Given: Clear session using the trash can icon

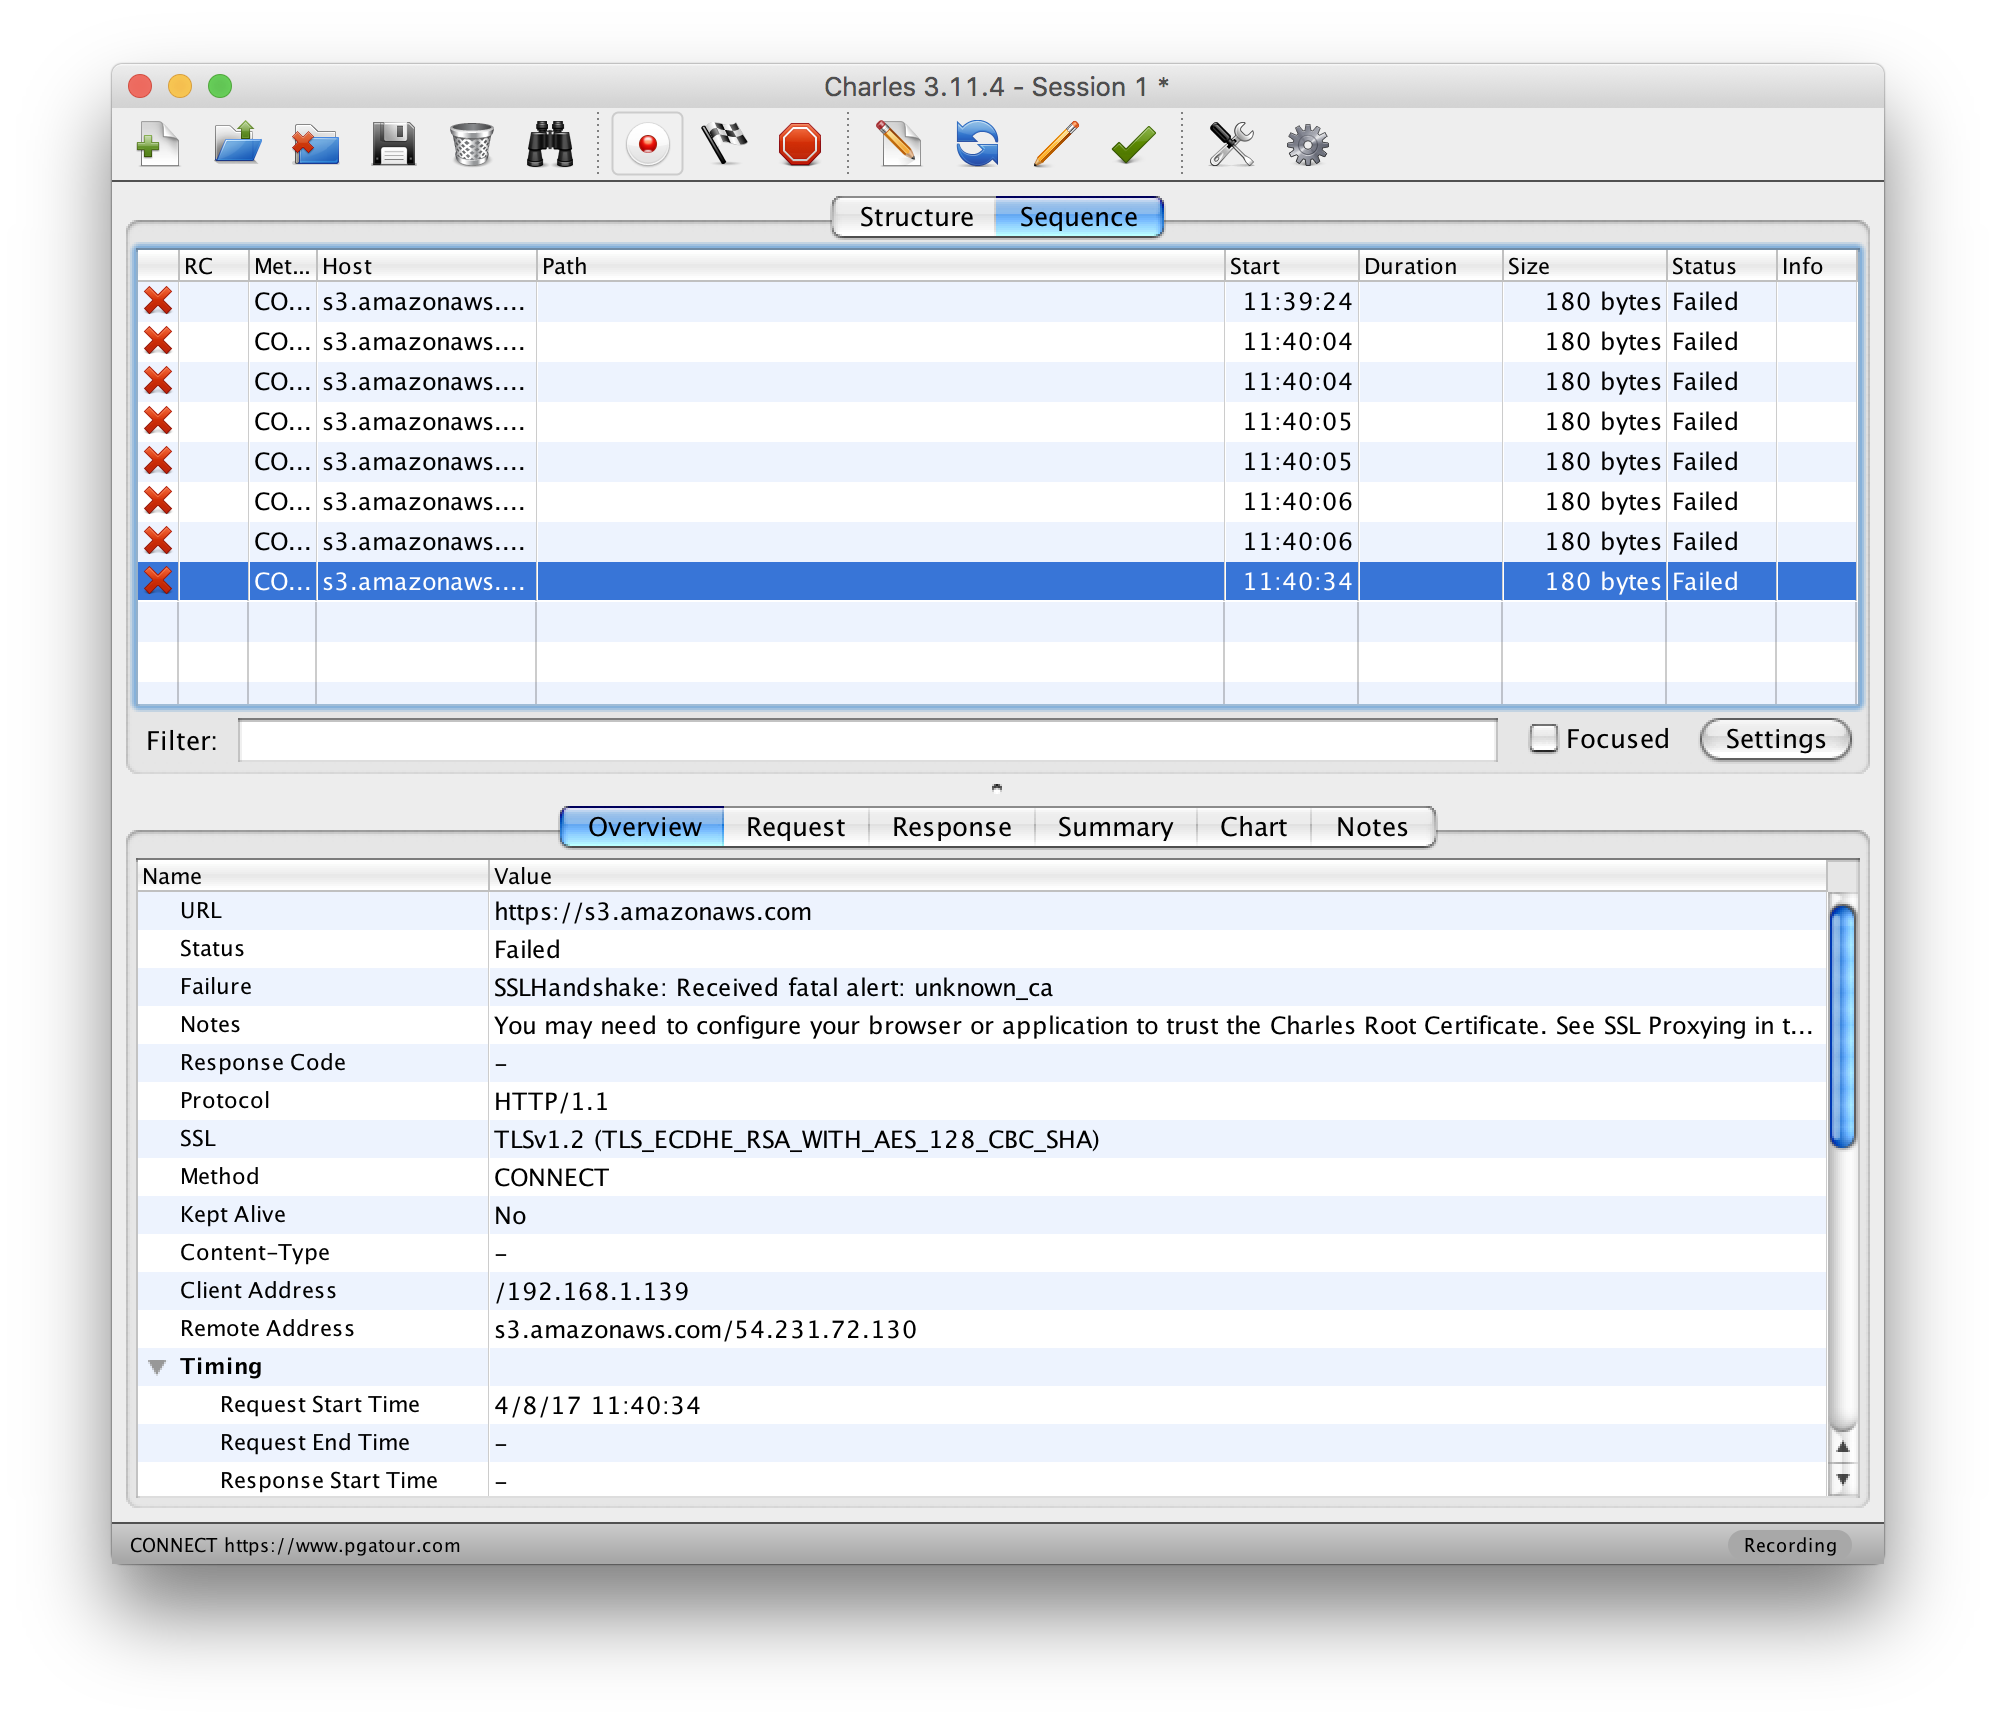Looking at the screenshot, I should 471,145.
